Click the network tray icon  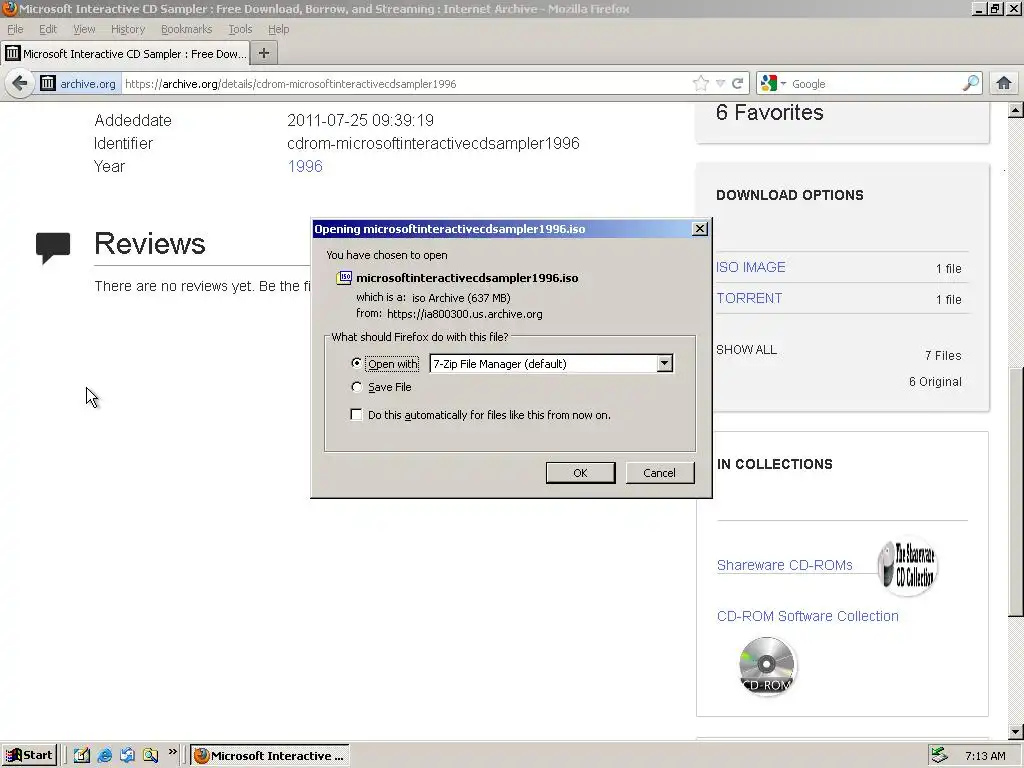tap(939, 756)
